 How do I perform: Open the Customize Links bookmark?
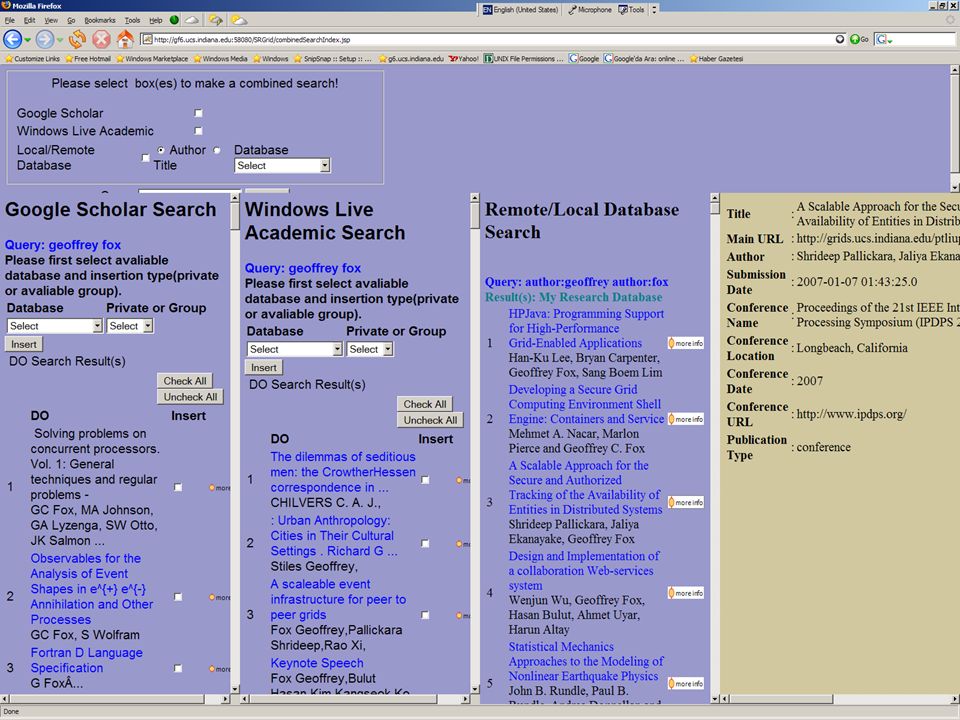[32, 59]
